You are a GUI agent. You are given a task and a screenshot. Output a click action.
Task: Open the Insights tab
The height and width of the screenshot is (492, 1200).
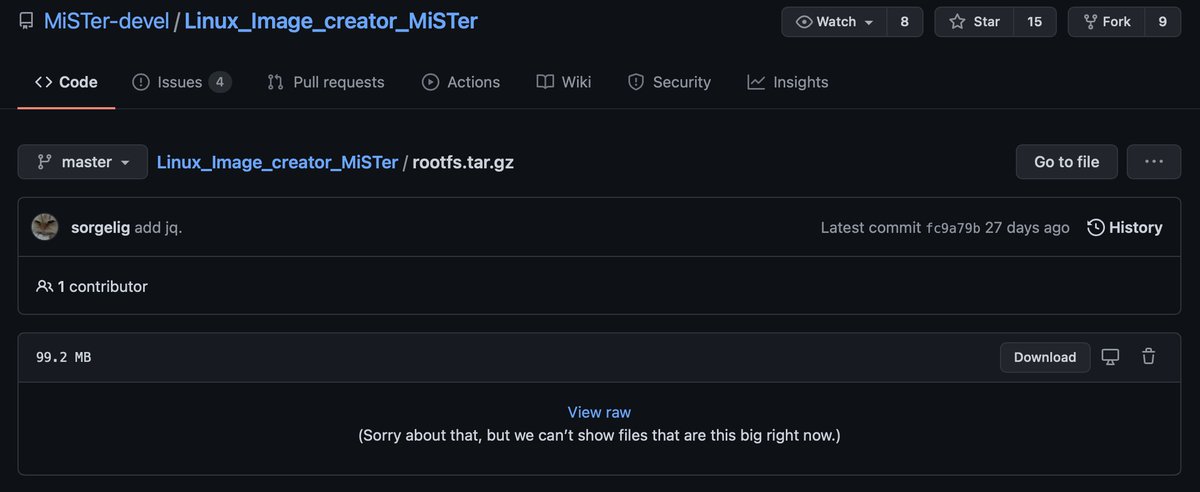(x=788, y=82)
